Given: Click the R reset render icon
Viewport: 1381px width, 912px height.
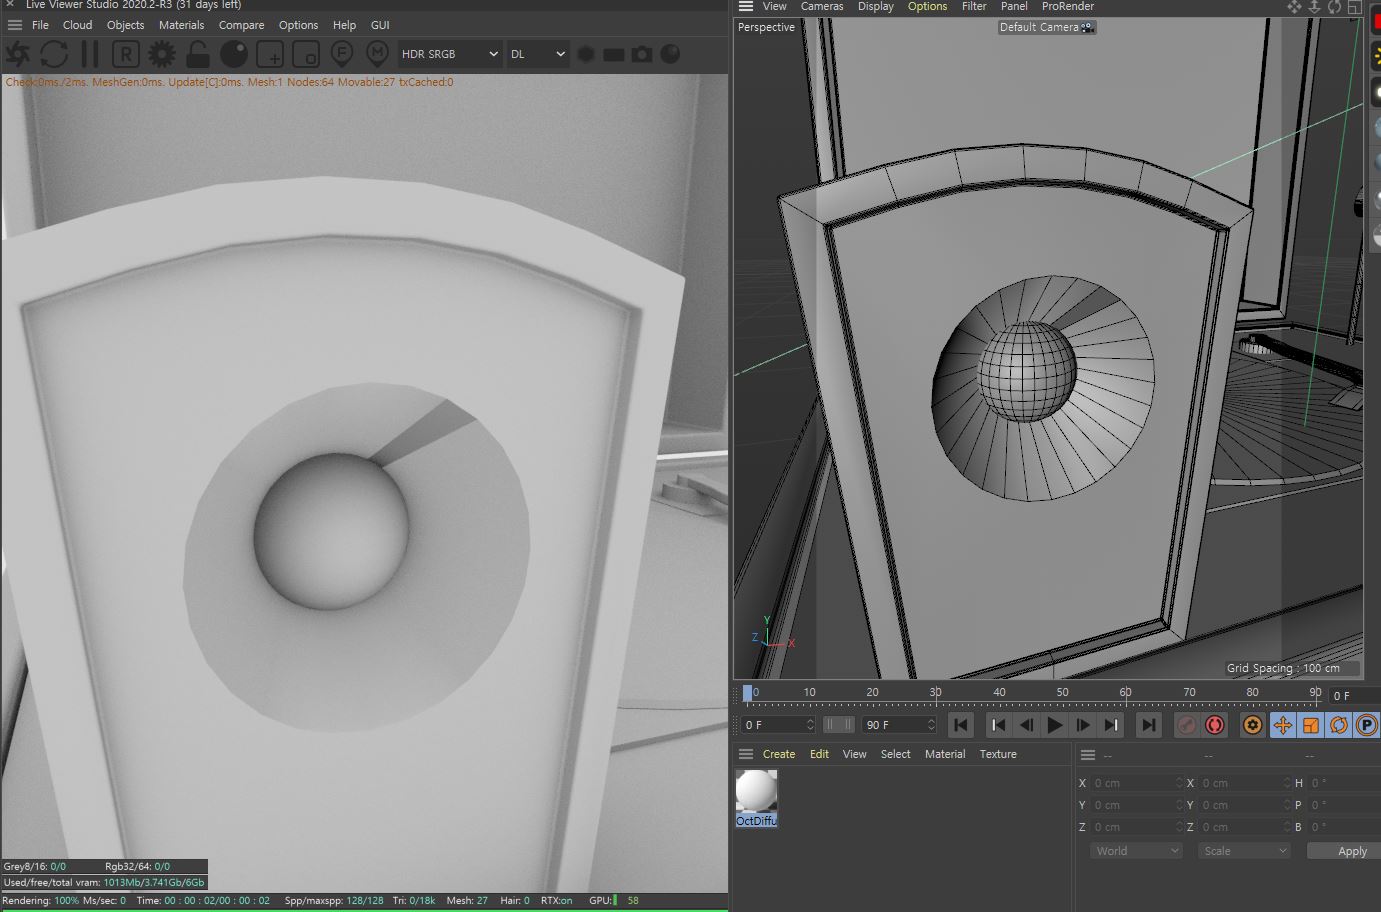Looking at the screenshot, I should click(125, 54).
